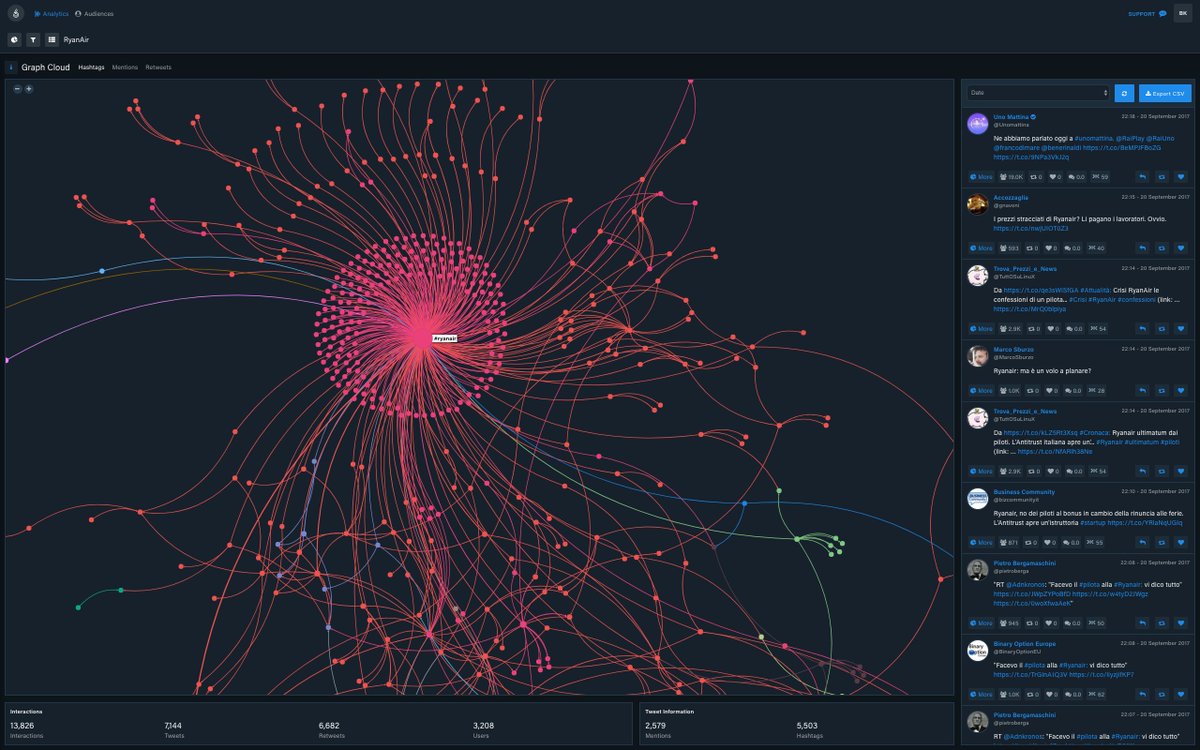Export tweets with Export CSV button
Image resolution: width=1200 pixels, height=750 pixels.
pos(1165,93)
